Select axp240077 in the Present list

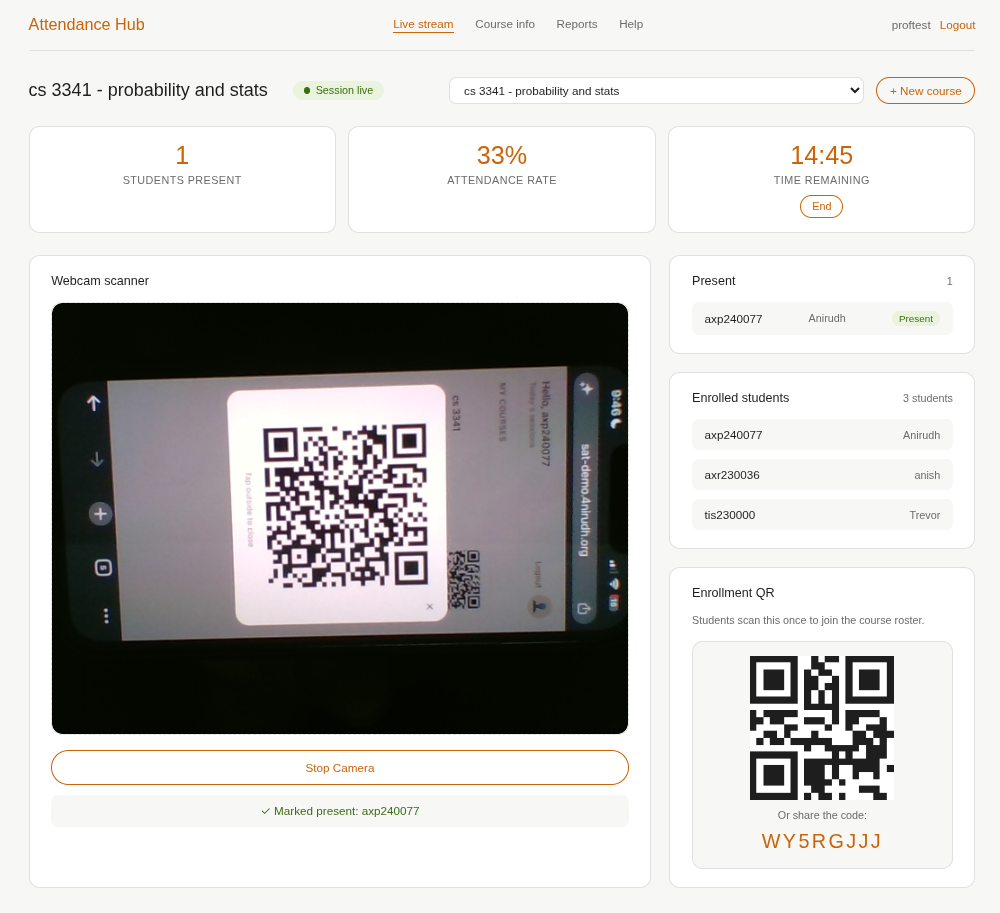click(x=822, y=319)
